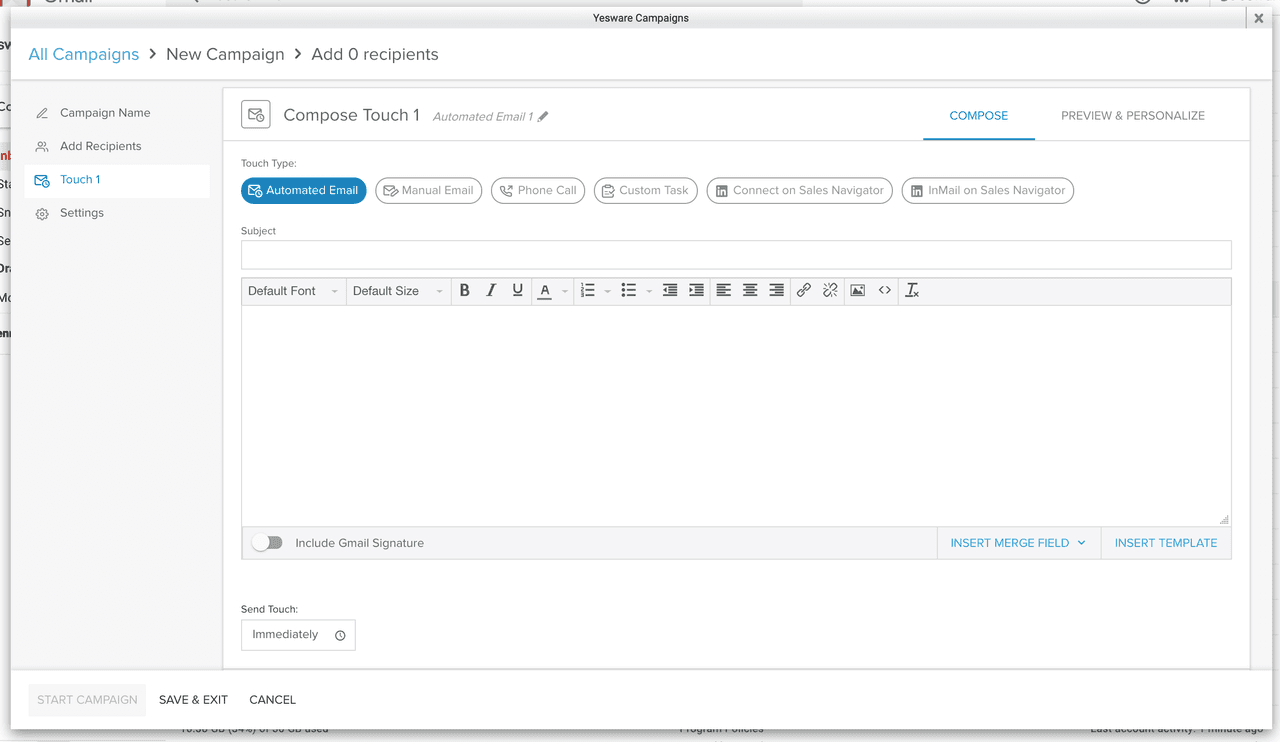Center align text

[750, 291]
